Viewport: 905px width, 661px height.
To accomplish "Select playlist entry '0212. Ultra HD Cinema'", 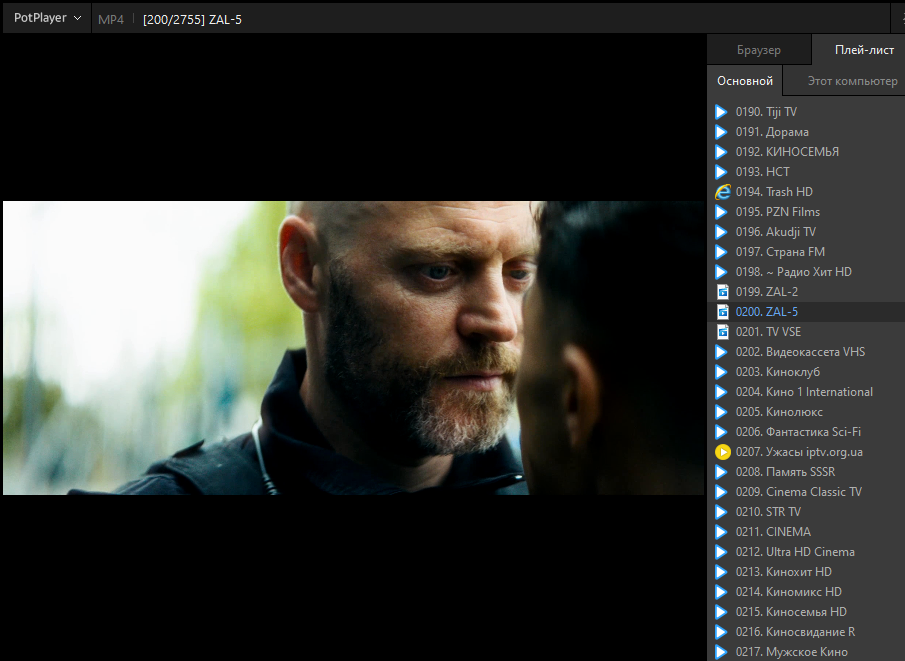I will (x=806, y=552).
